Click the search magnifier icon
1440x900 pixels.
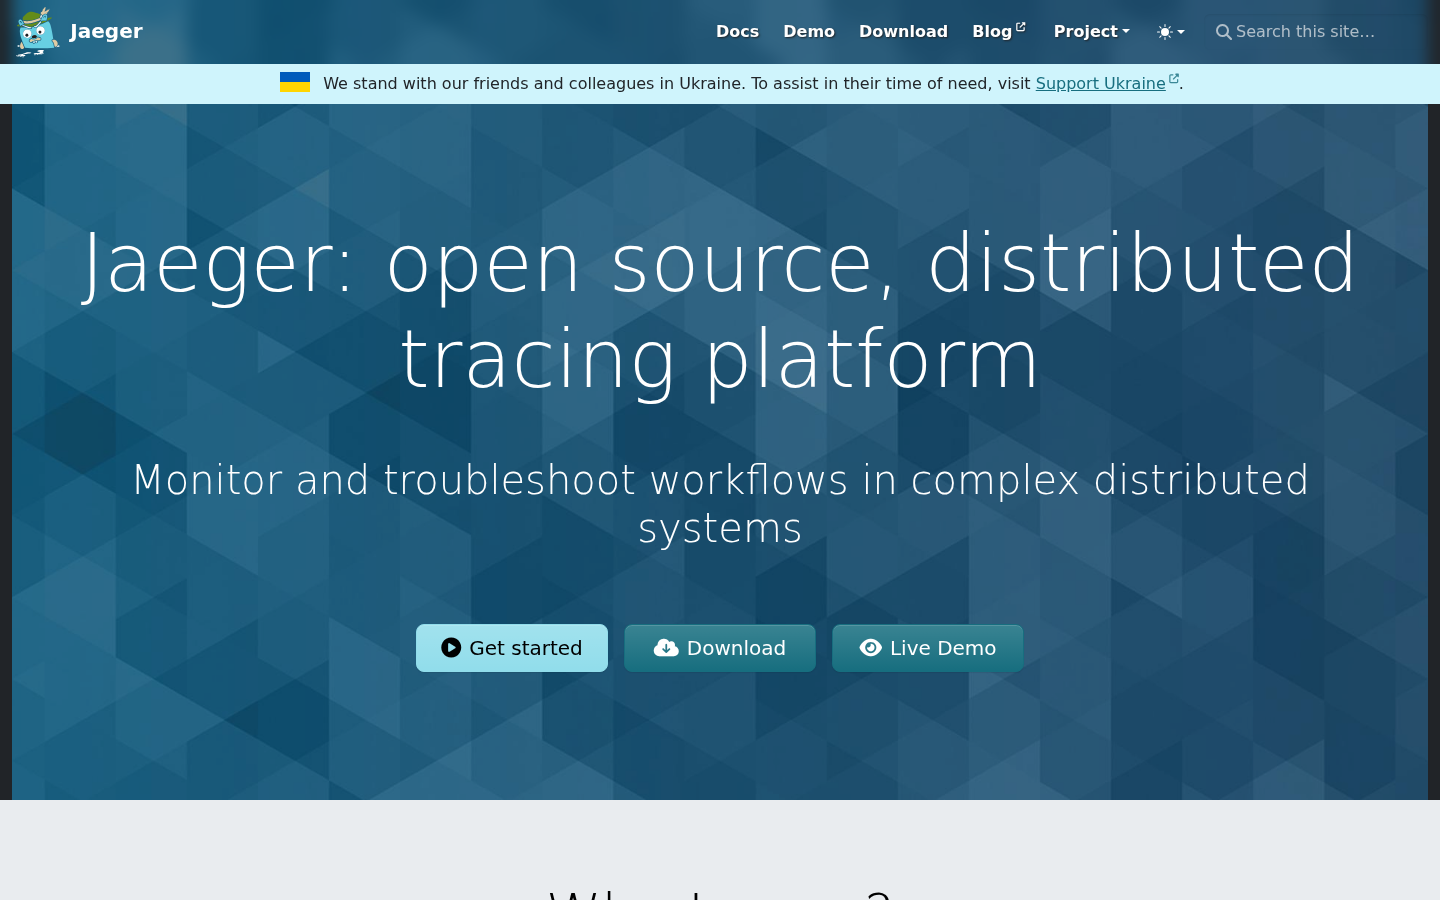[1223, 32]
